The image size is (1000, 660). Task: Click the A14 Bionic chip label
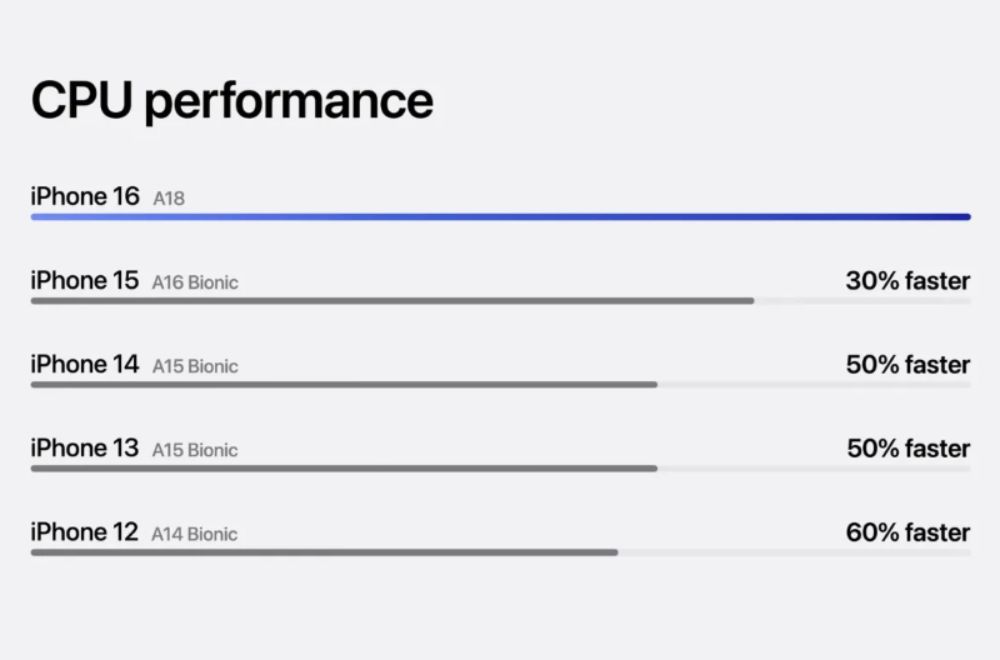195,535
